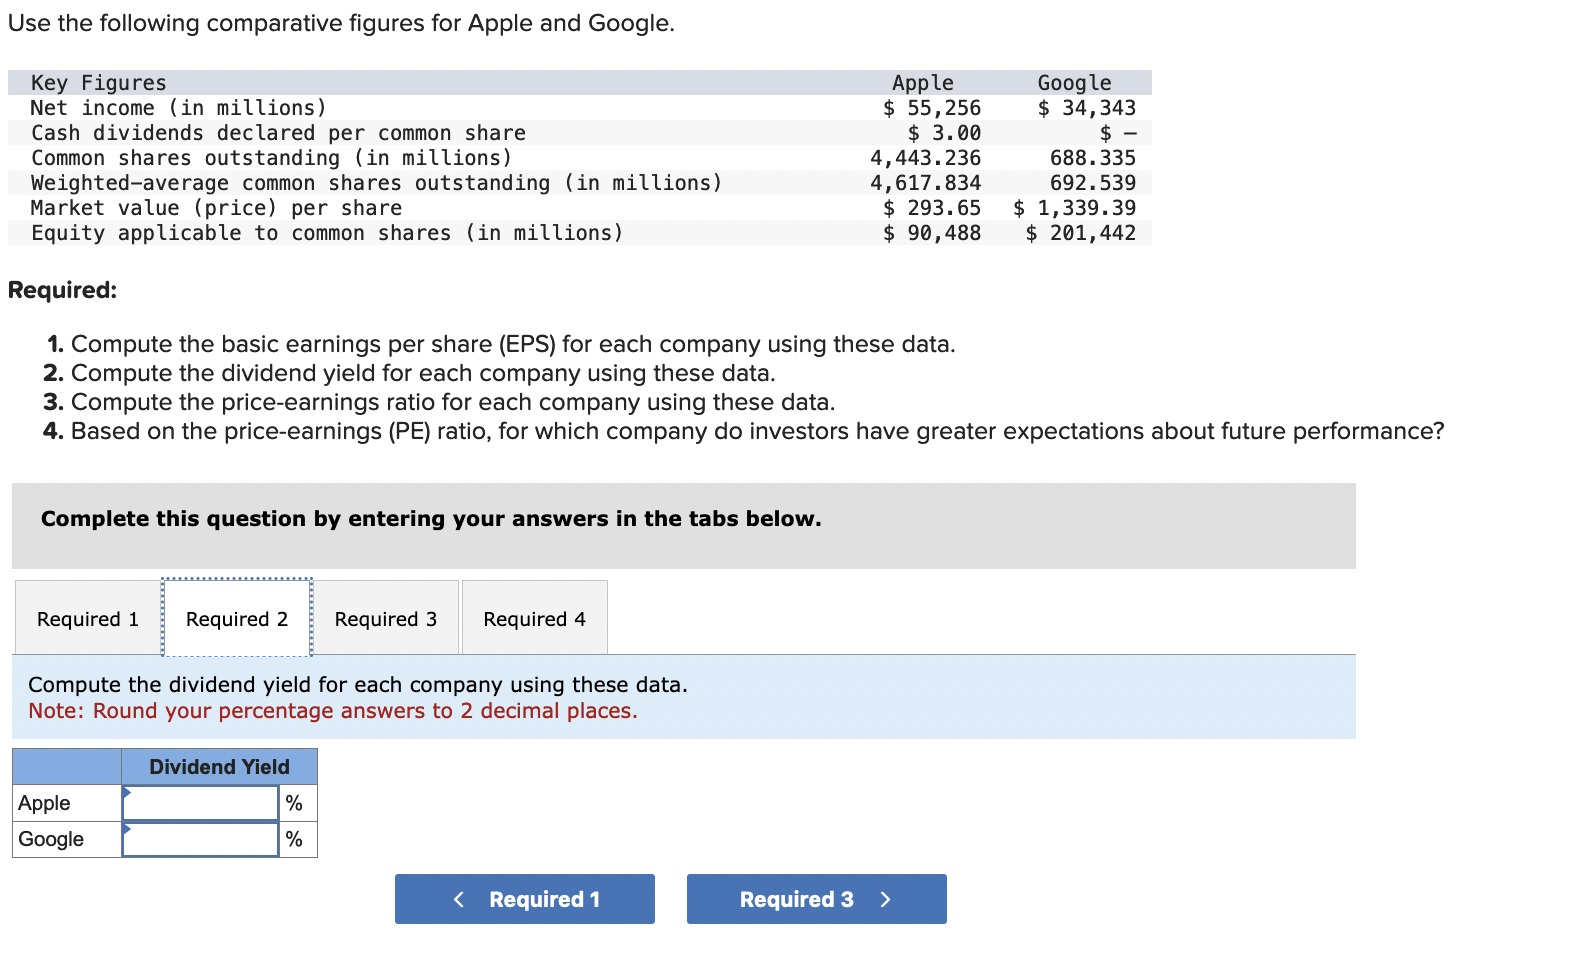Click Apple common shares outstanding 4,443.236
This screenshot has width=1592, height=968.
(x=926, y=158)
